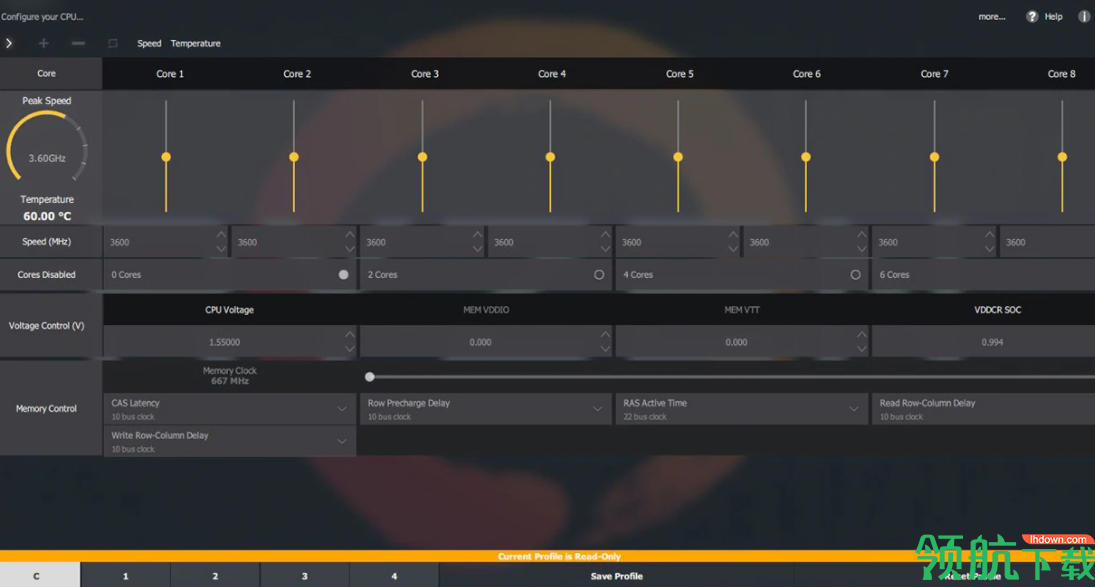Click Core 6 speed slider handle
The width and height of the screenshot is (1095, 587).
coord(806,157)
